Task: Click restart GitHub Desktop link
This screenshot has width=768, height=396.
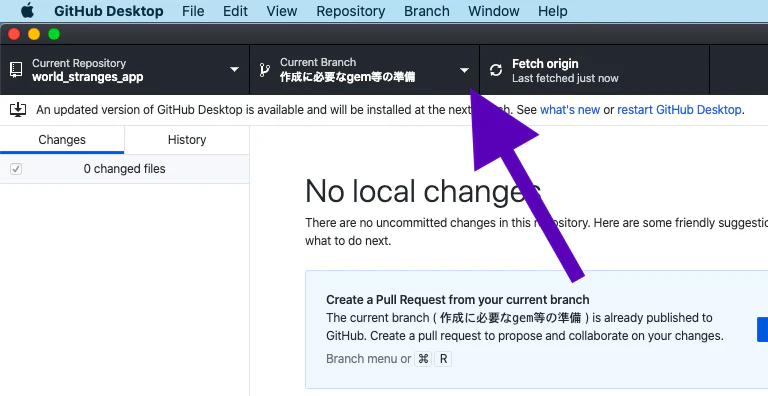Action: click(679, 110)
